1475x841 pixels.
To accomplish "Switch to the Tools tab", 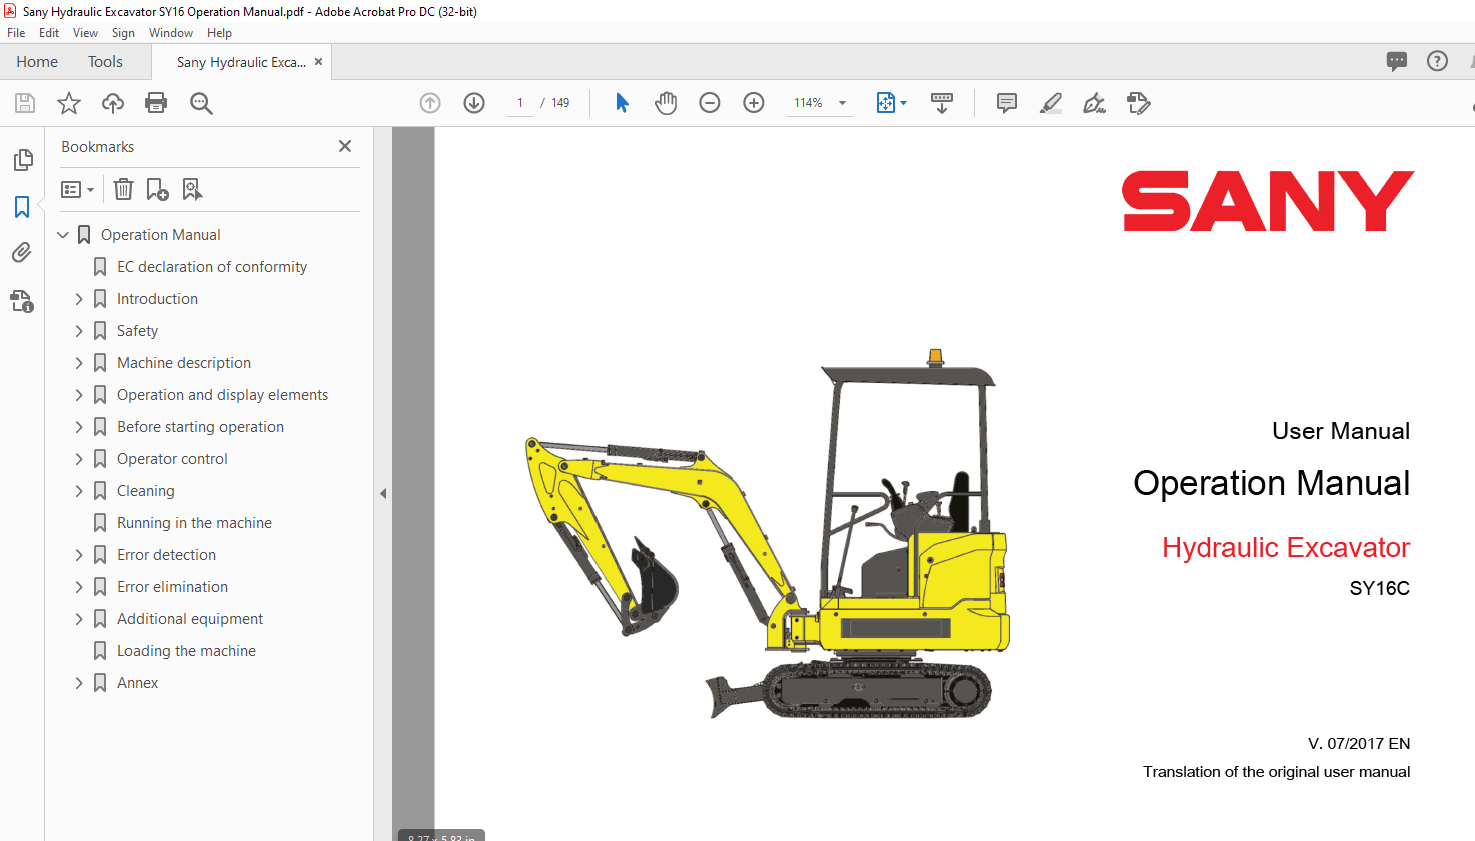I will click(x=105, y=62).
